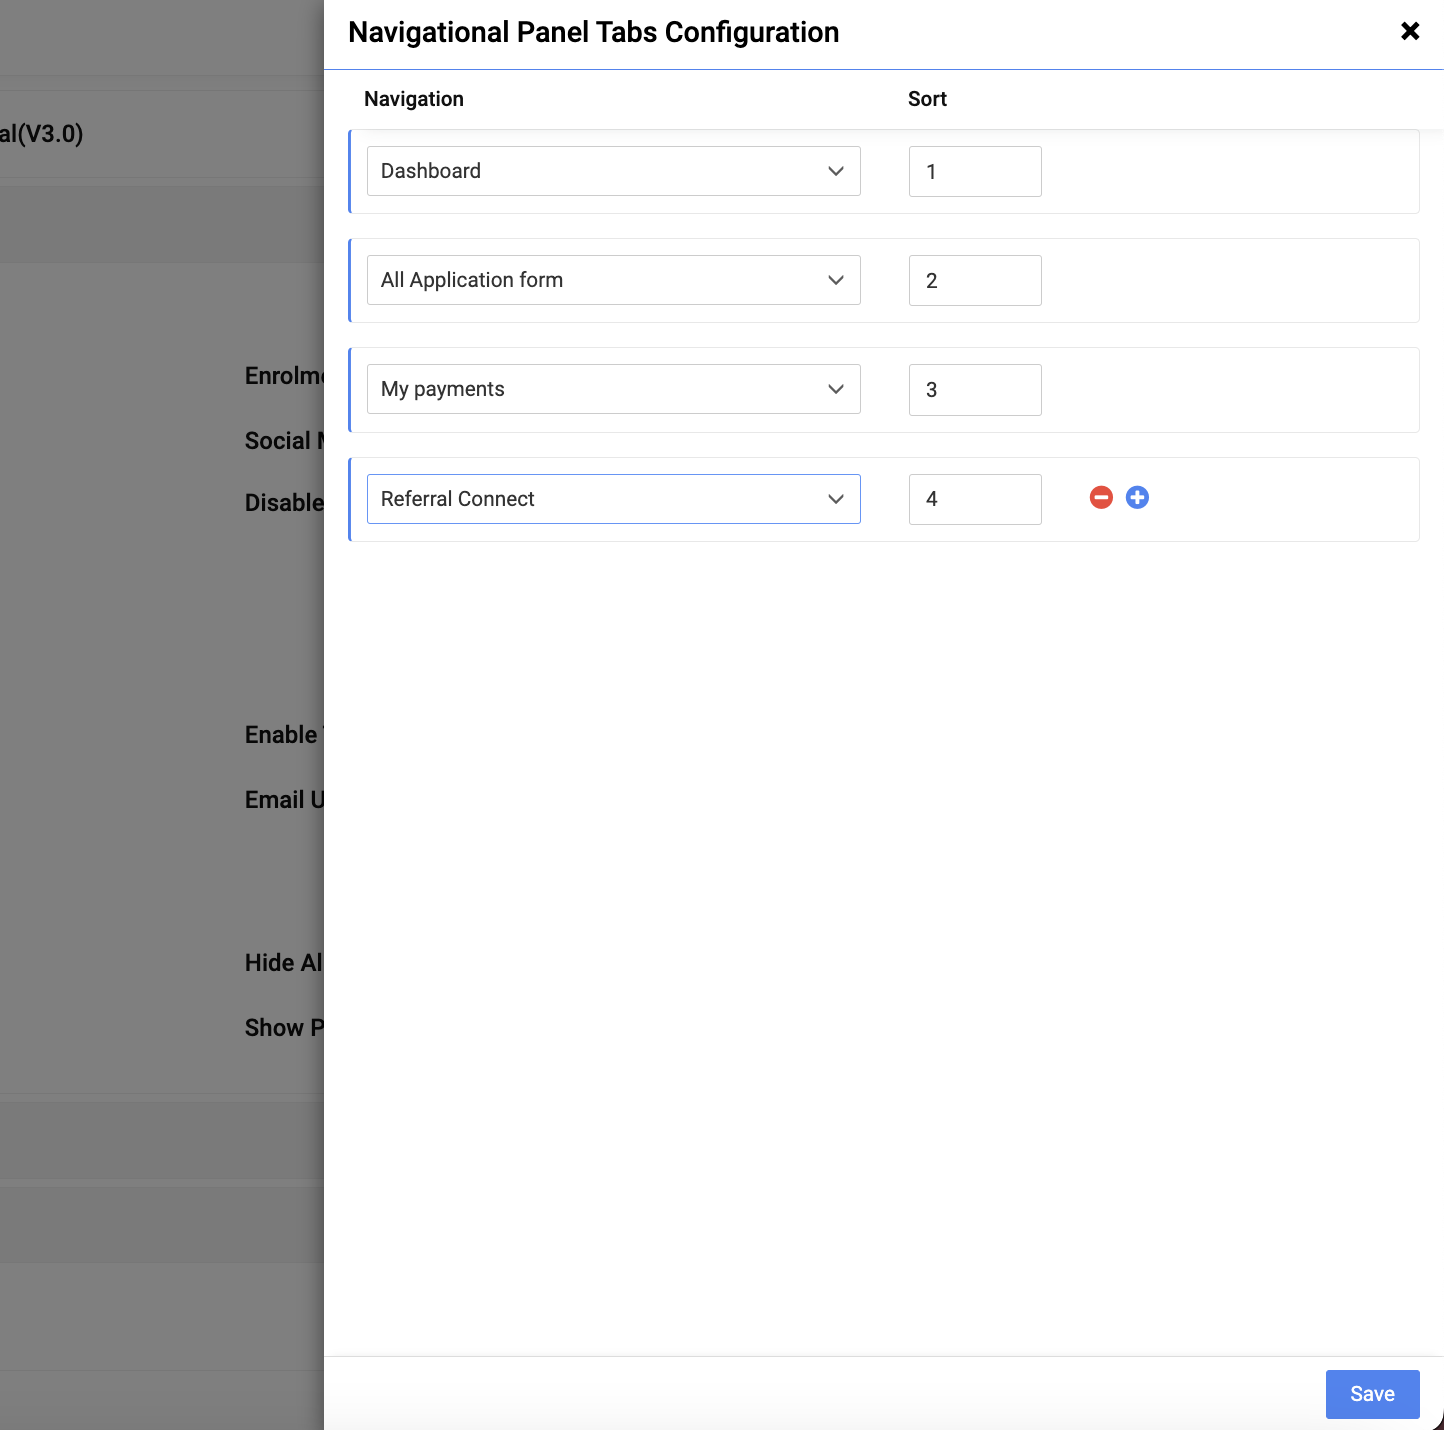Screen dimensions: 1444x1430
Task: Click the dimmed 'Enrolm' label behind panel
Action: click(284, 376)
